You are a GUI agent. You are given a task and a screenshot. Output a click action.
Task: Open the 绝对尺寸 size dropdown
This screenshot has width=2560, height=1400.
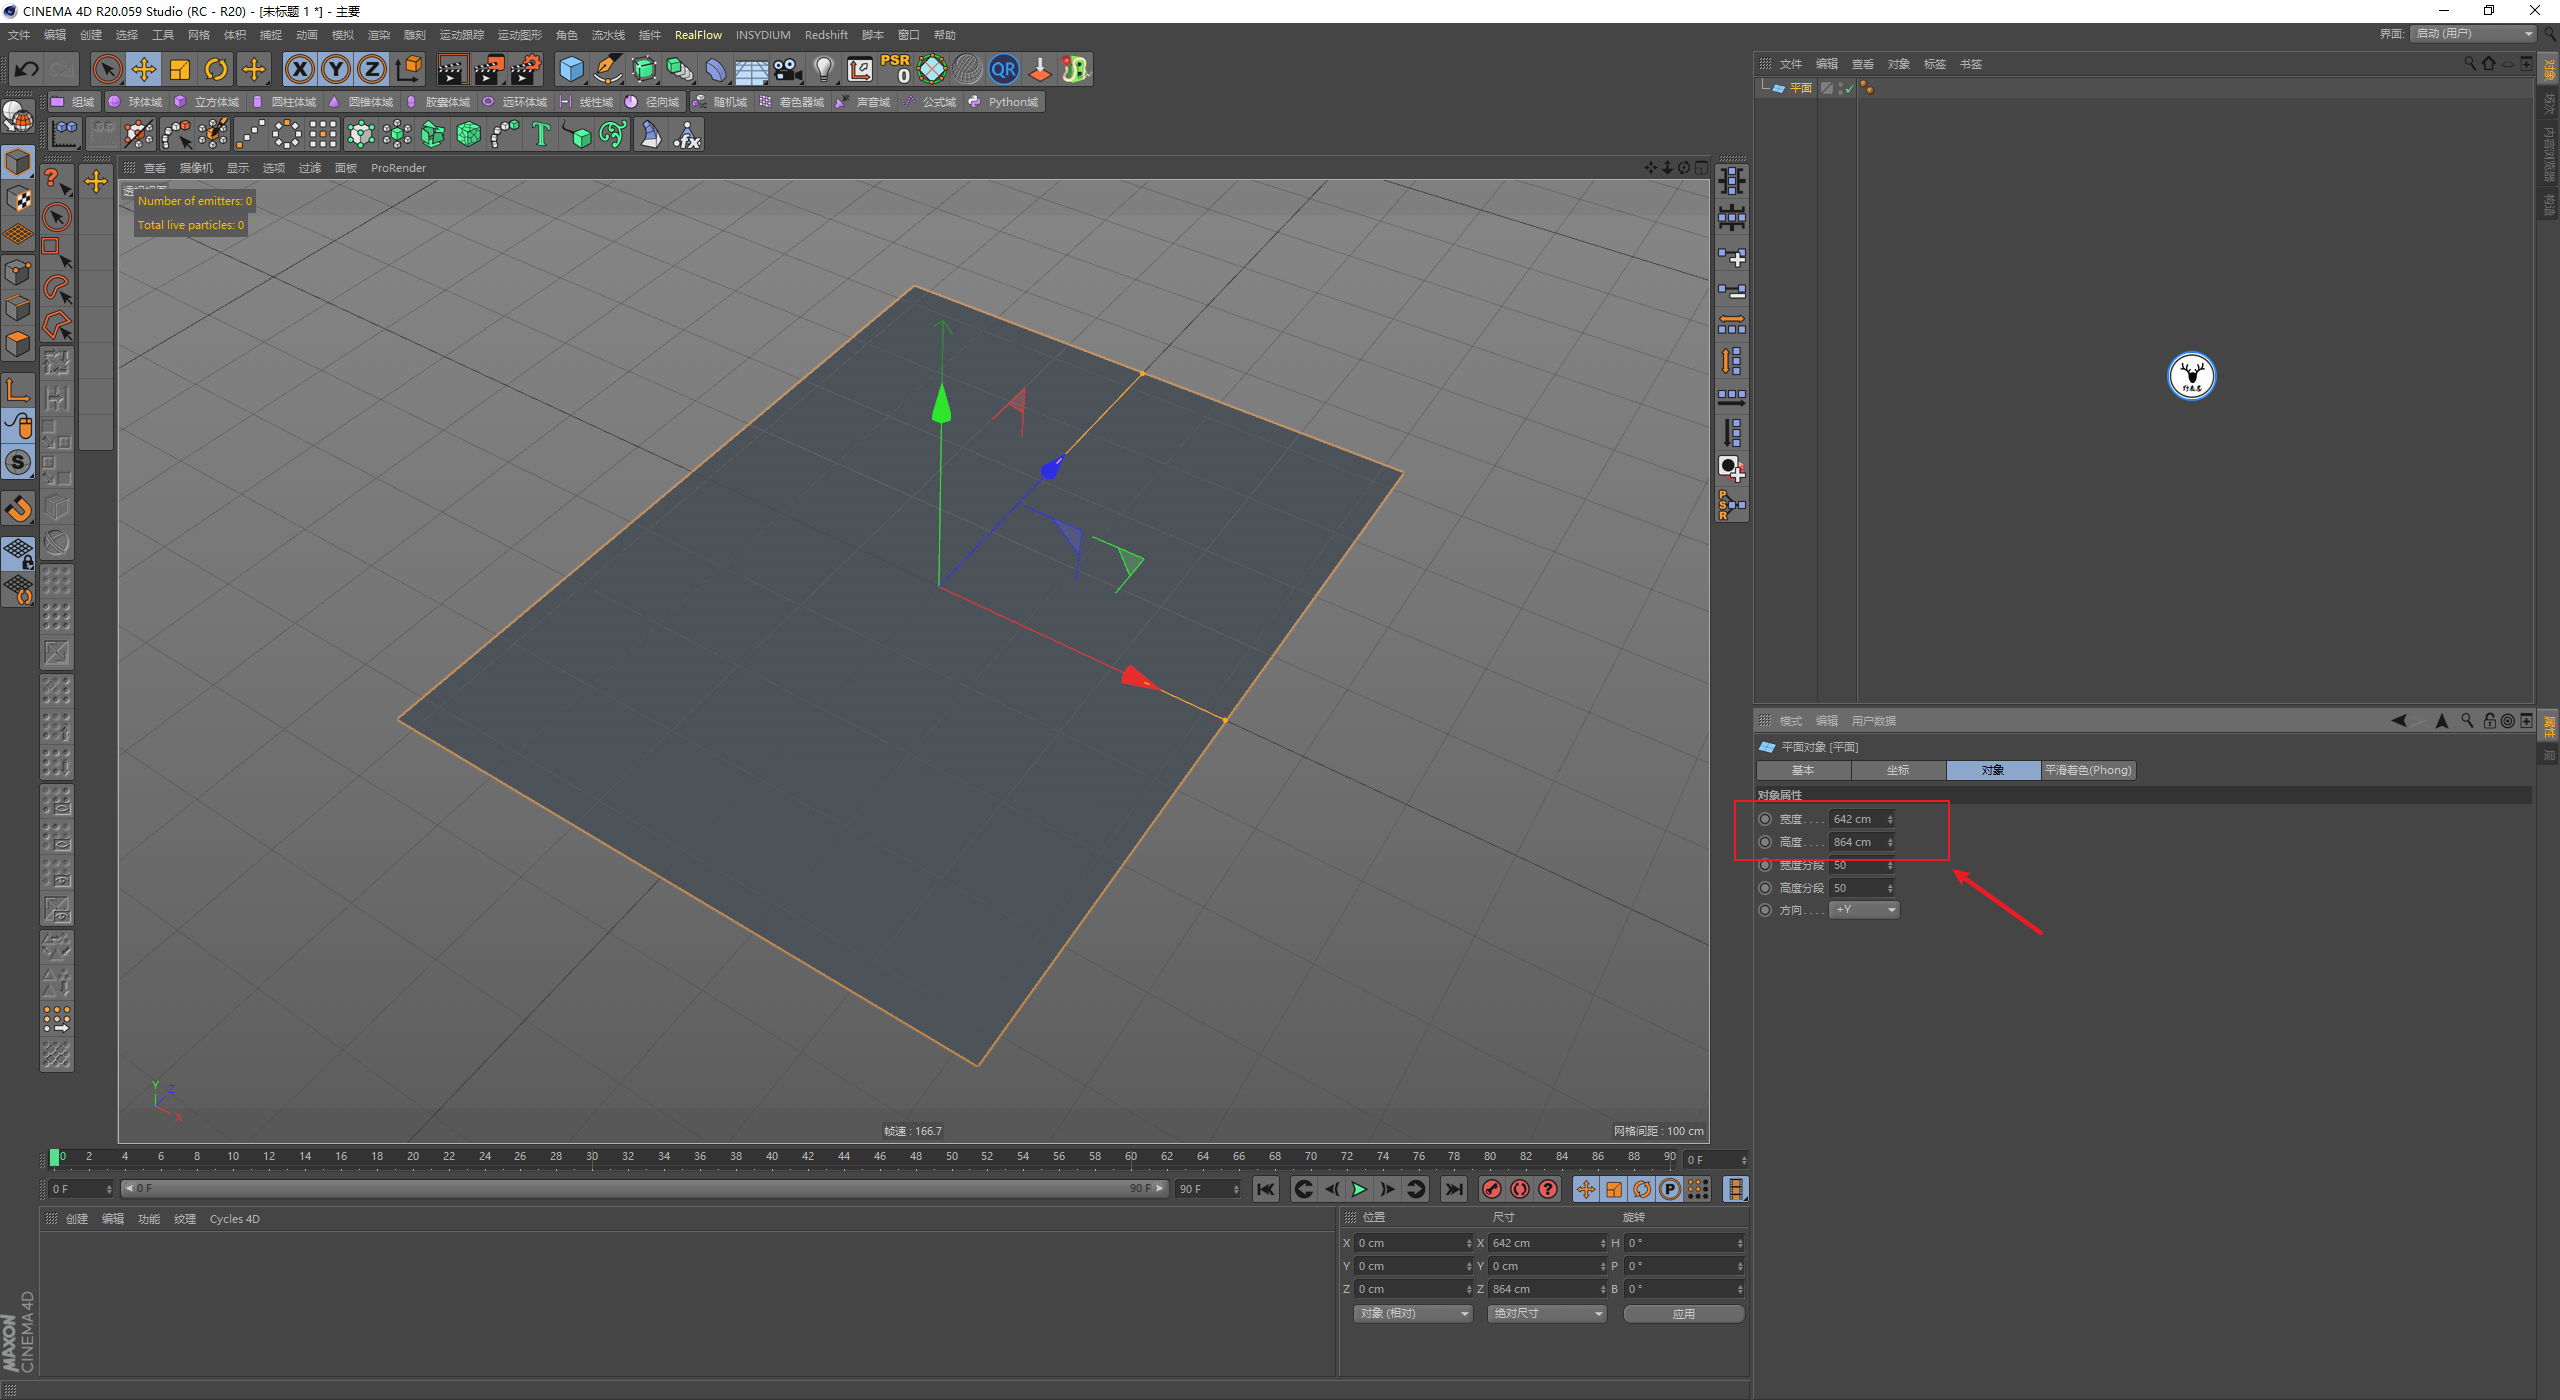click(x=1546, y=1313)
